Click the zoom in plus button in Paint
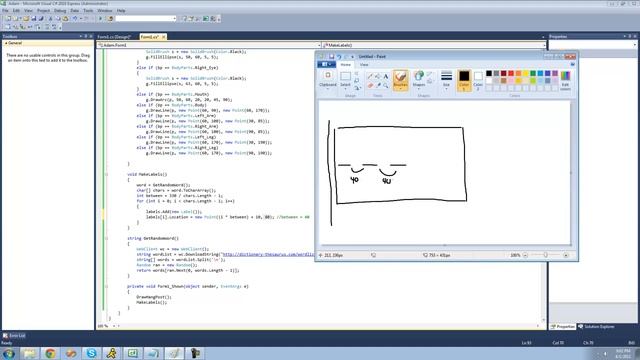The width and height of the screenshot is (640, 360). [x=566, y=255]
